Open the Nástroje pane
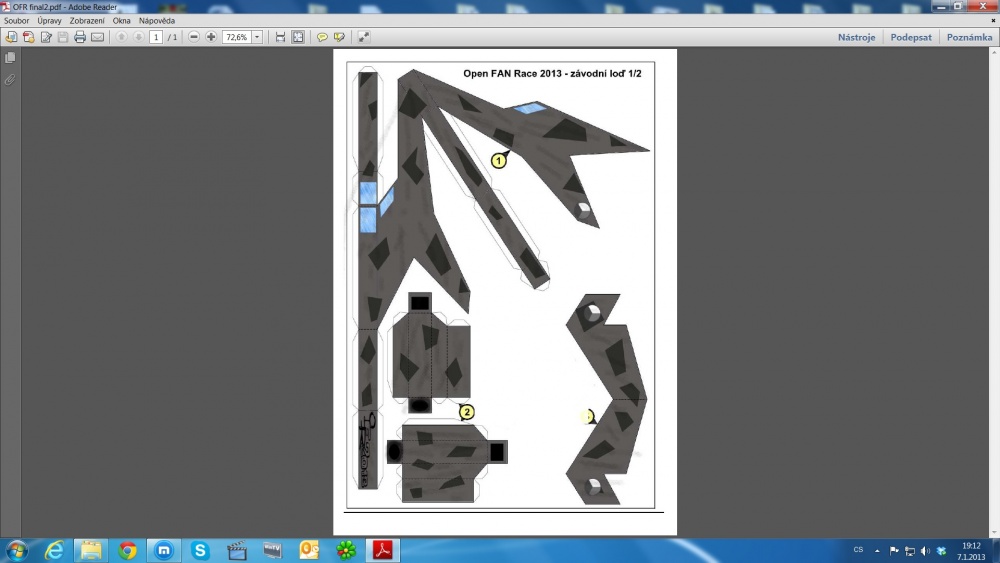This screenshot has width=1000, height=563. [857, 37]
